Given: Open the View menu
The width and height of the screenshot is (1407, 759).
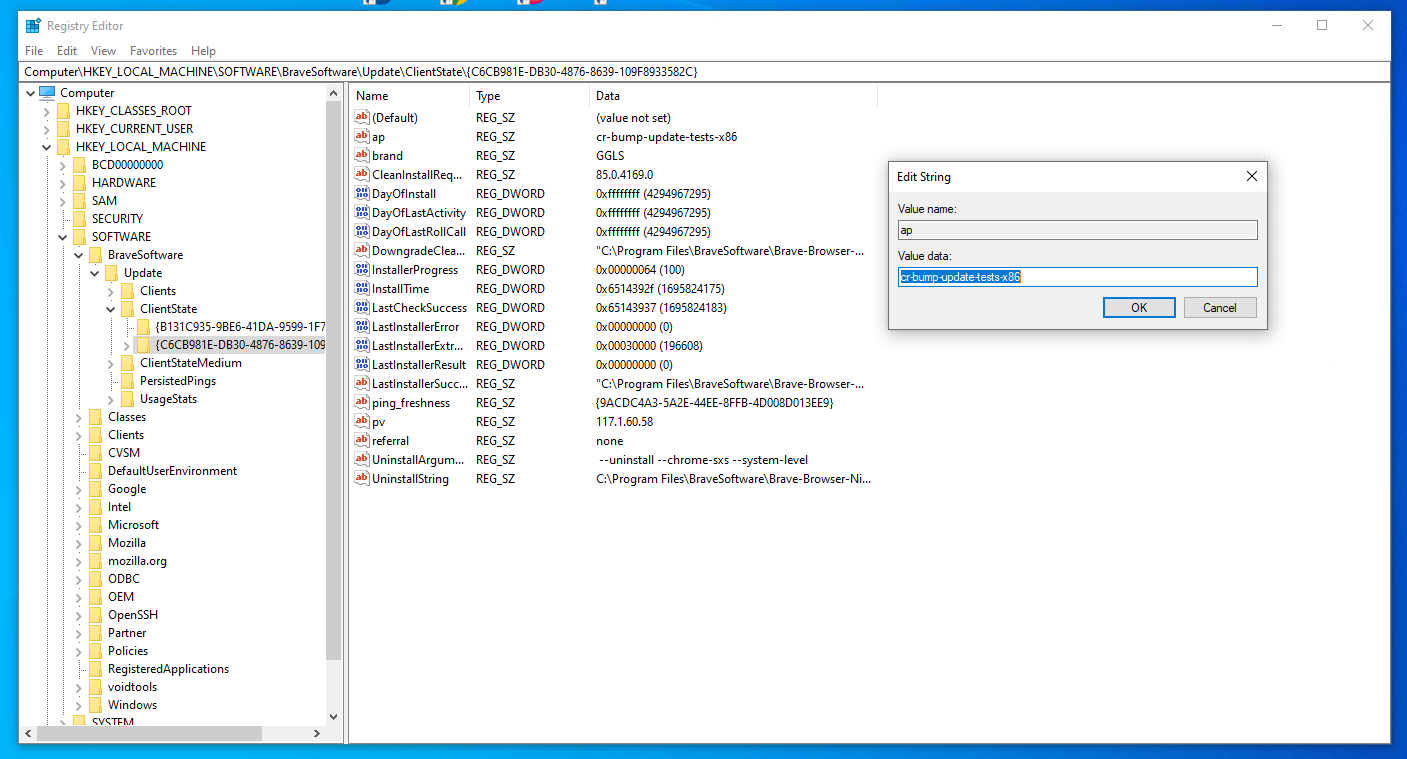Looking at the screenshot, I should (103, 50).
